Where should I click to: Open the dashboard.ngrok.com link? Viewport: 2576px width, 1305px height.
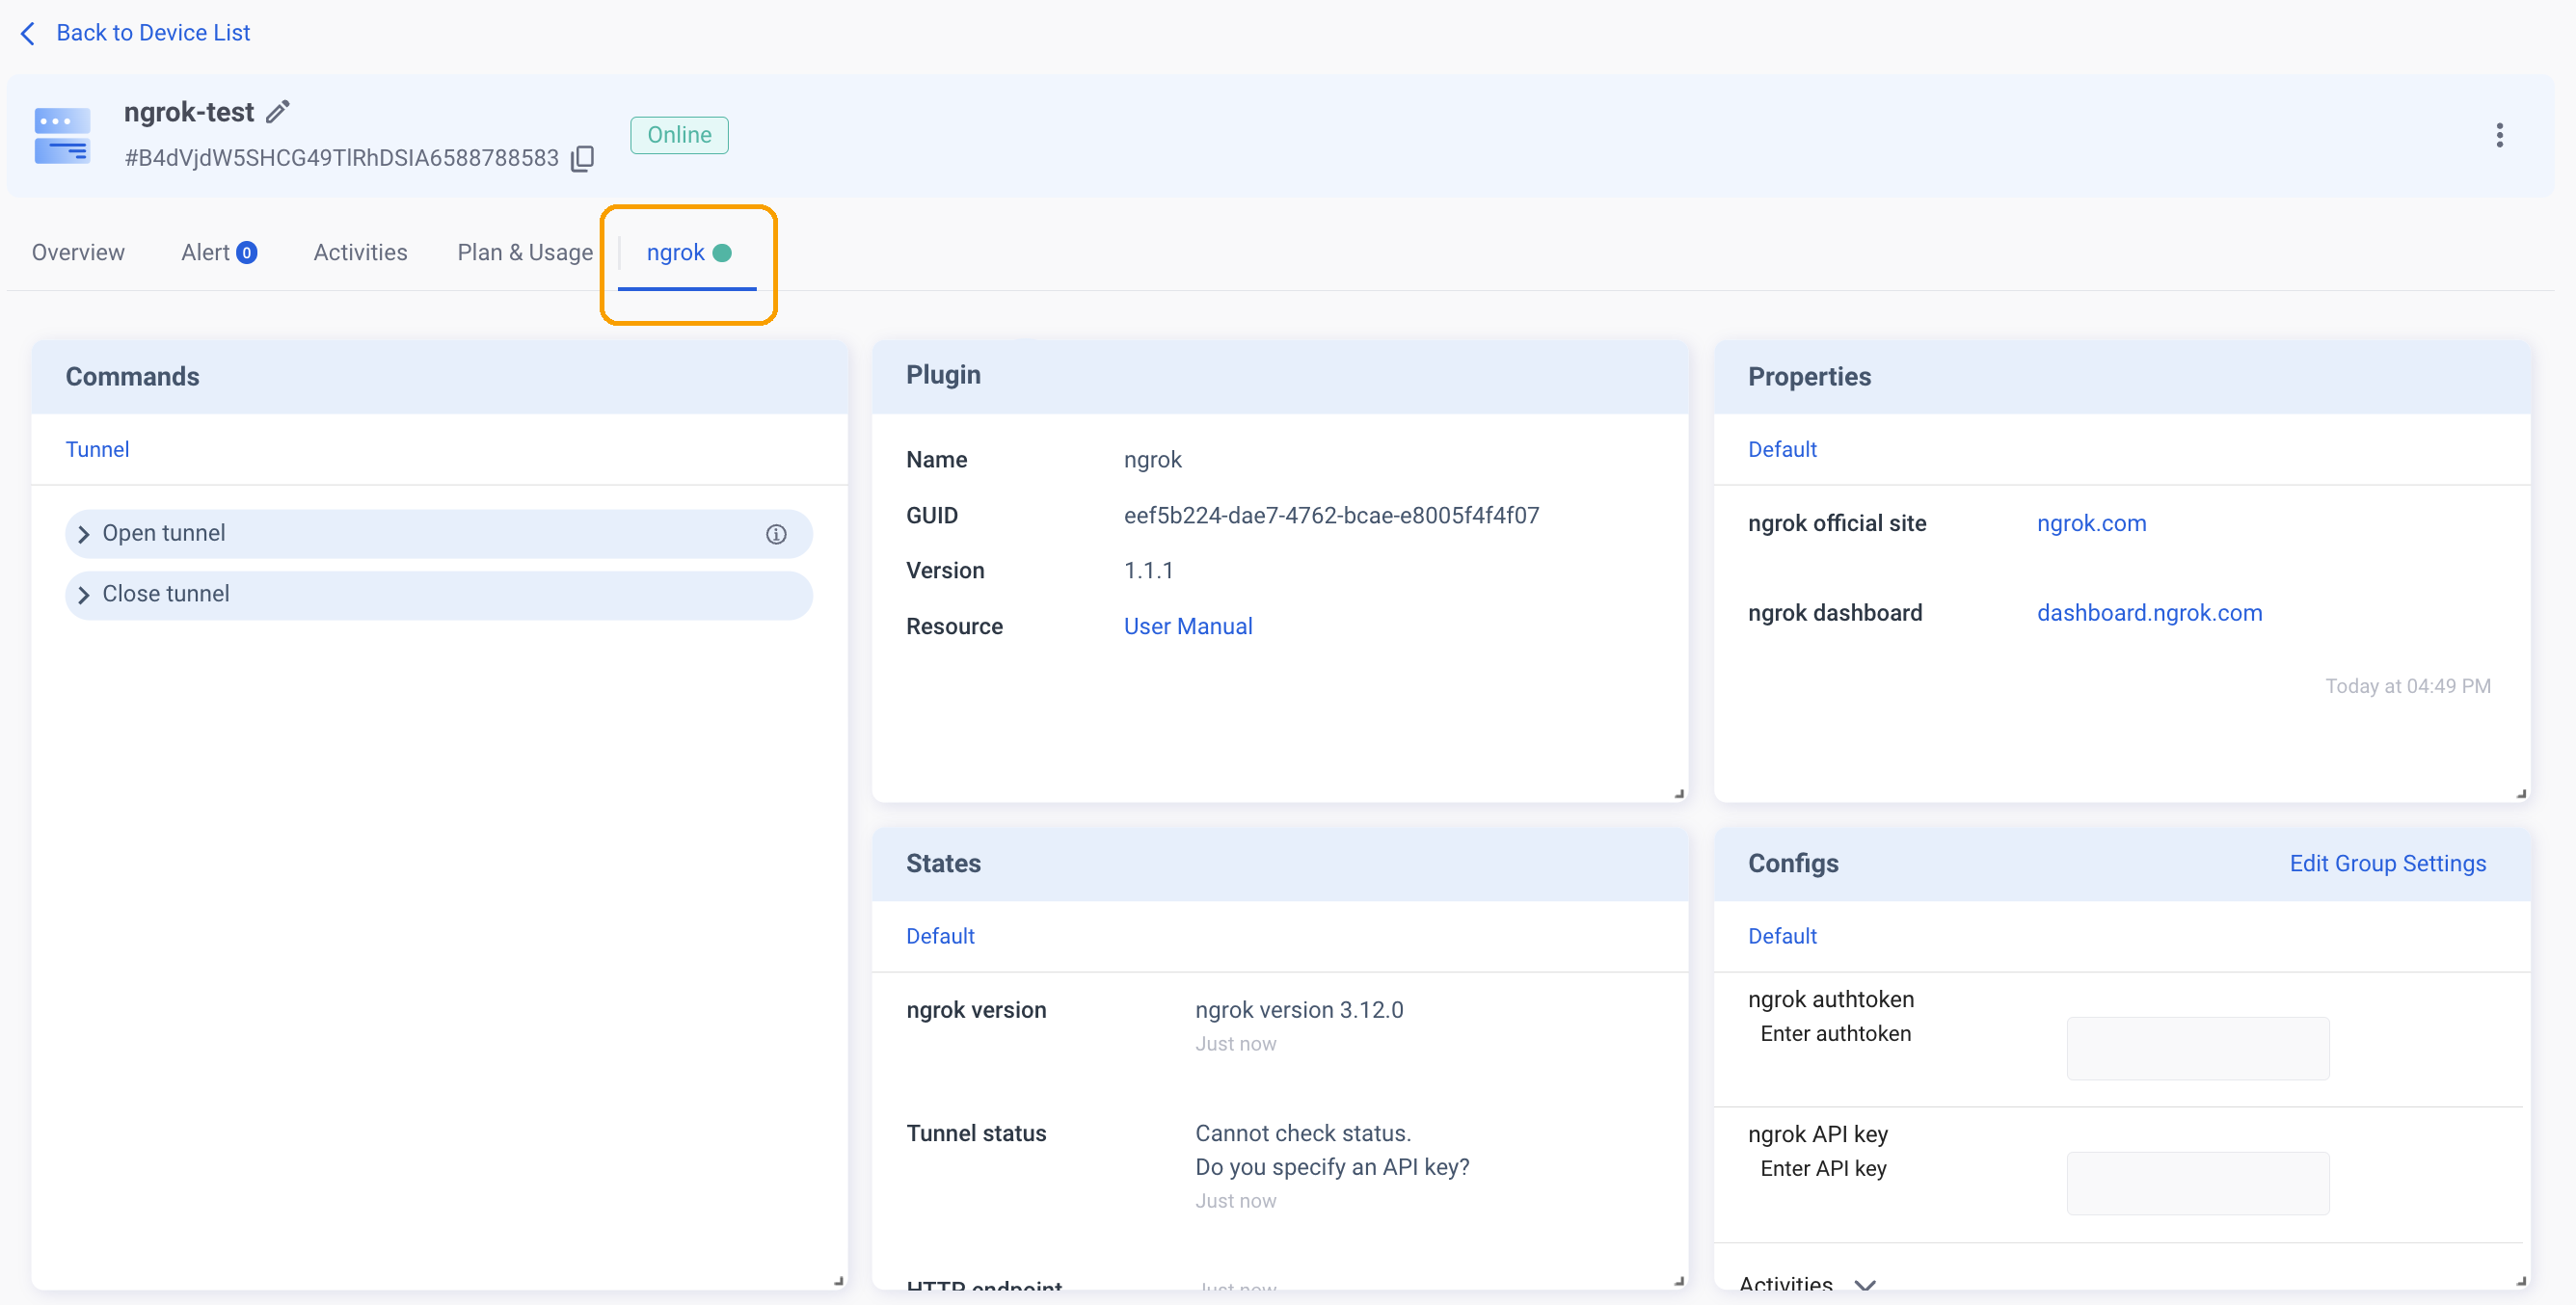(2149, 613)
